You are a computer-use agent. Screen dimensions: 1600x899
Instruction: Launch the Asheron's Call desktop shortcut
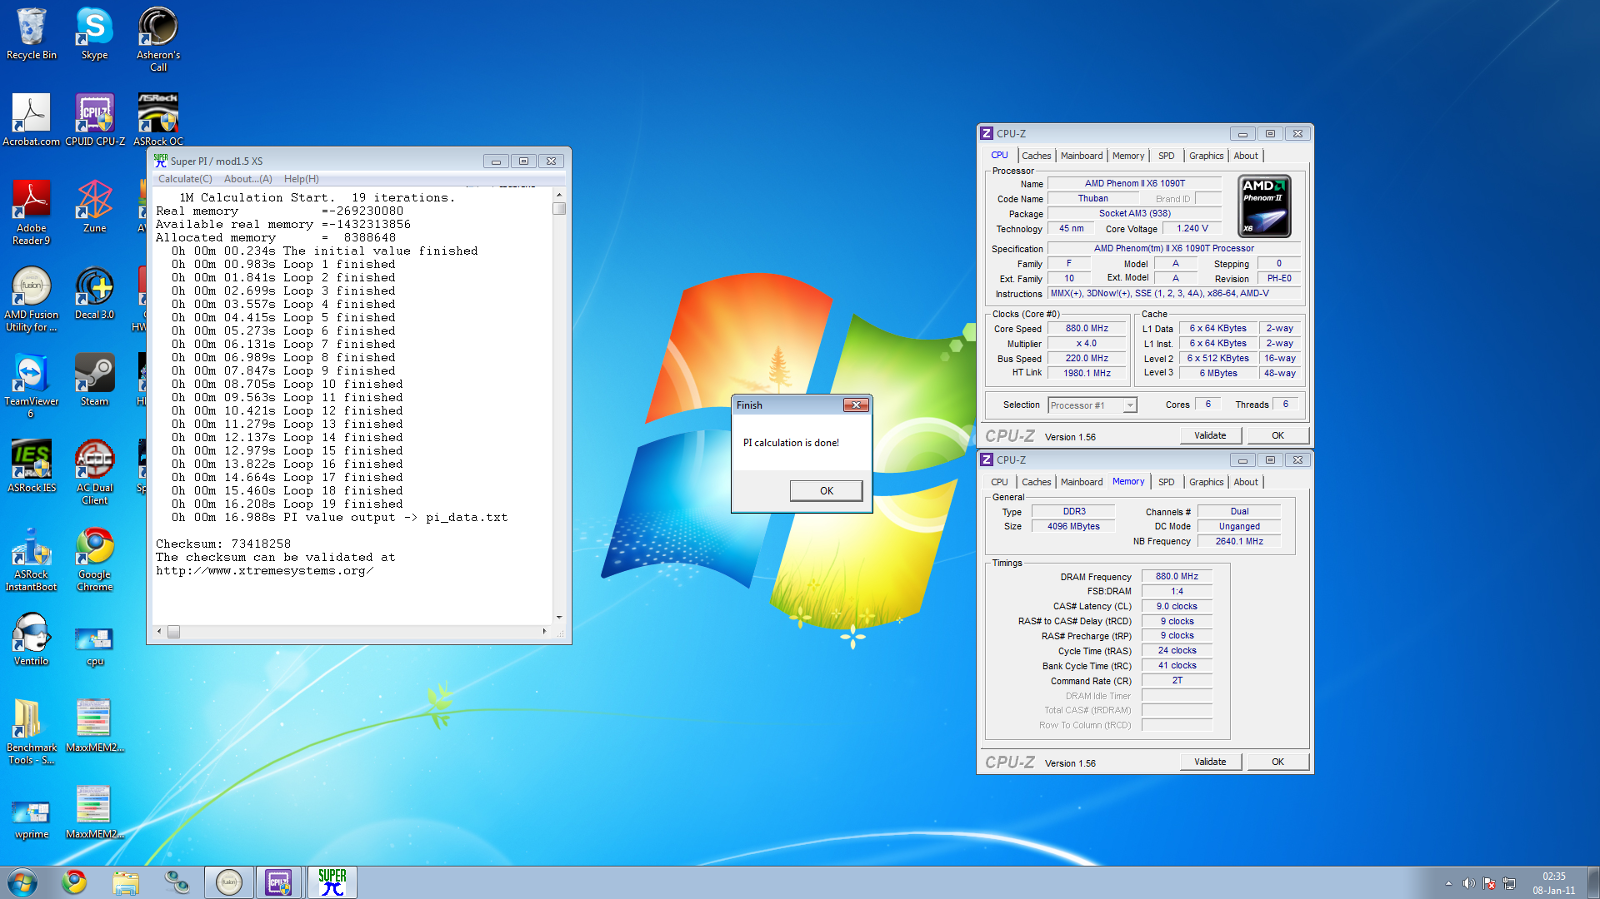(x=158, y=40)
